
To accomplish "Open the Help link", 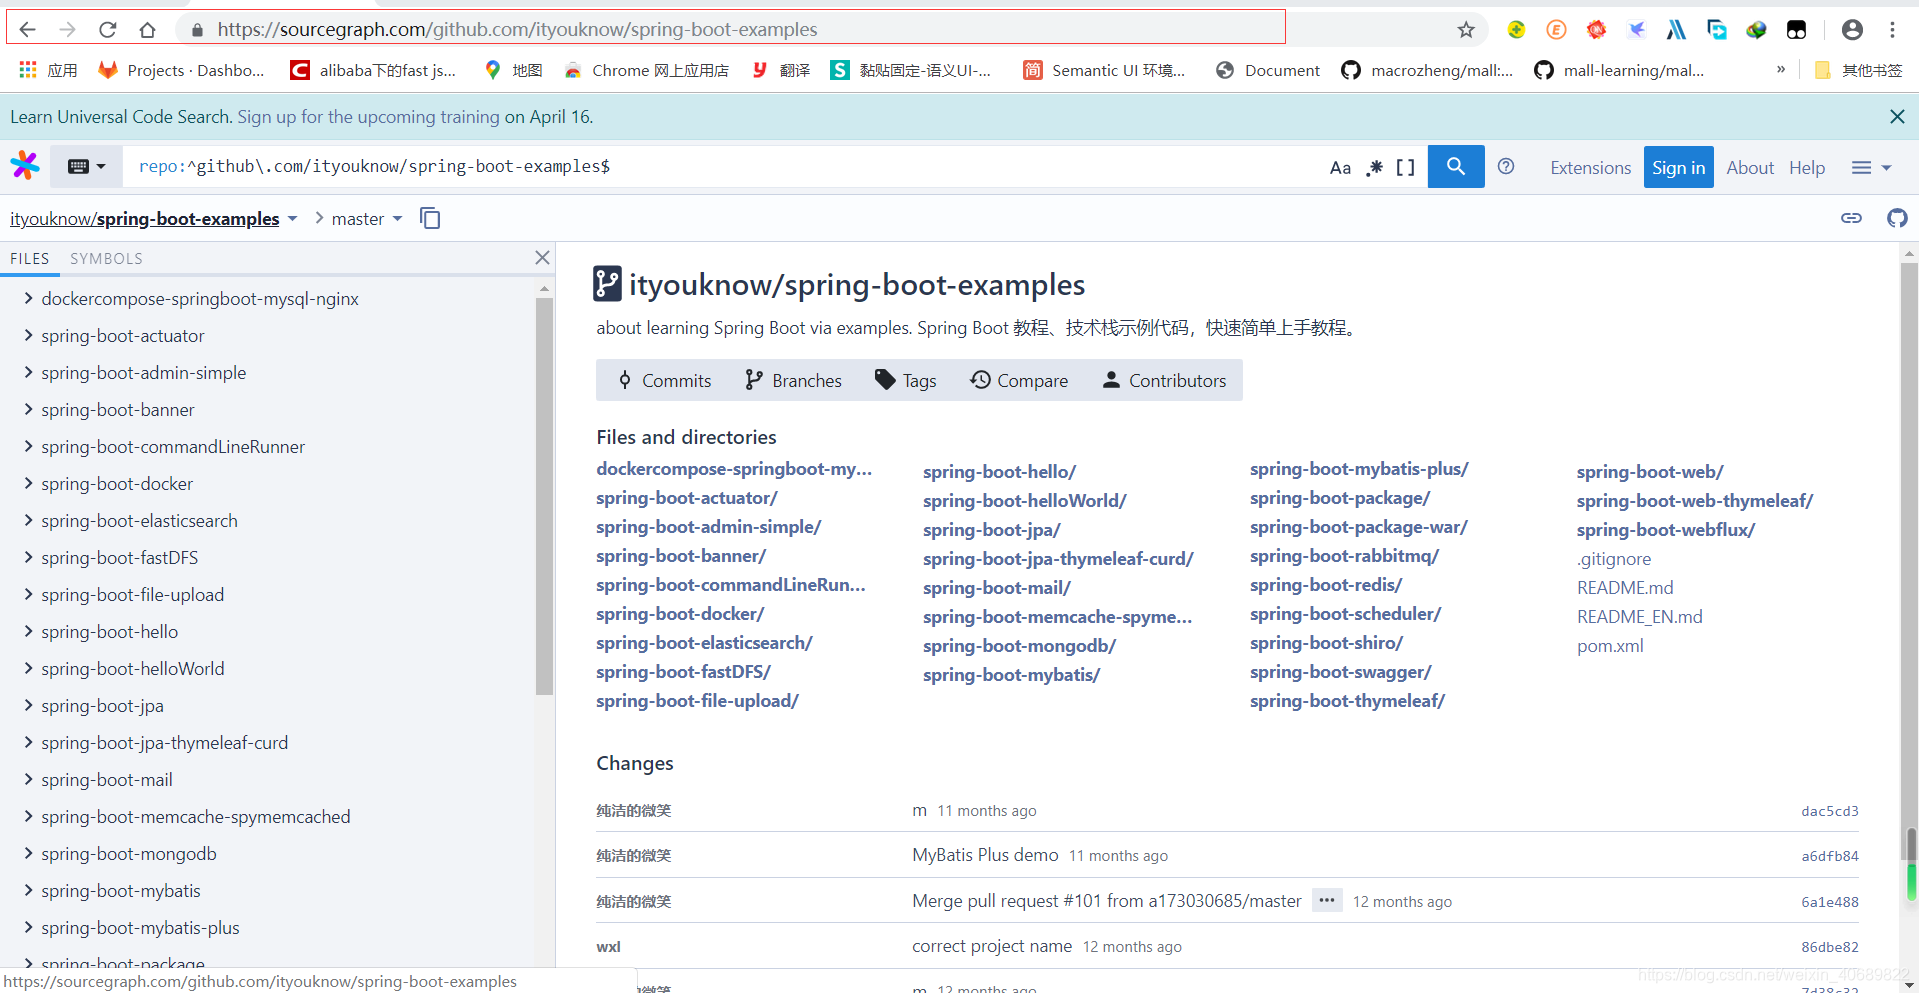I will click(1807, 168).
